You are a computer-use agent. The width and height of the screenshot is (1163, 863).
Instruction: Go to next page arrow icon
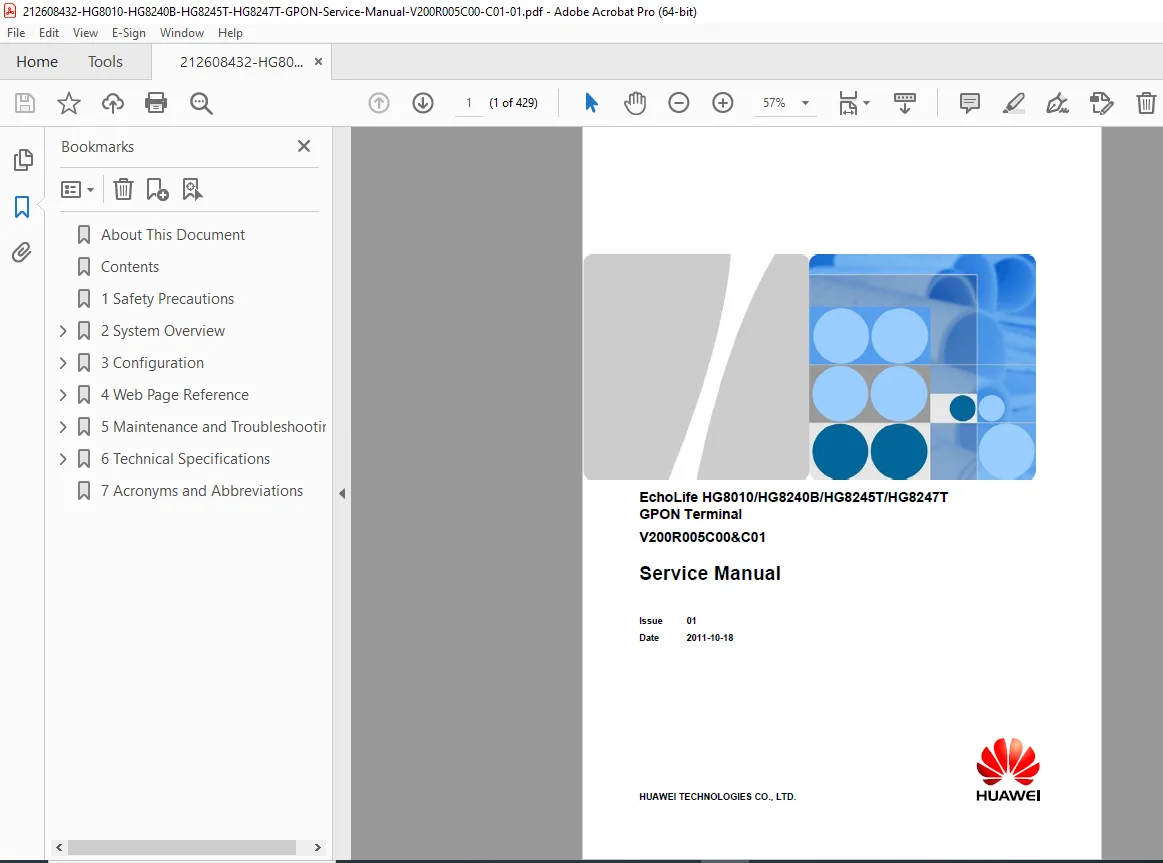423,103
